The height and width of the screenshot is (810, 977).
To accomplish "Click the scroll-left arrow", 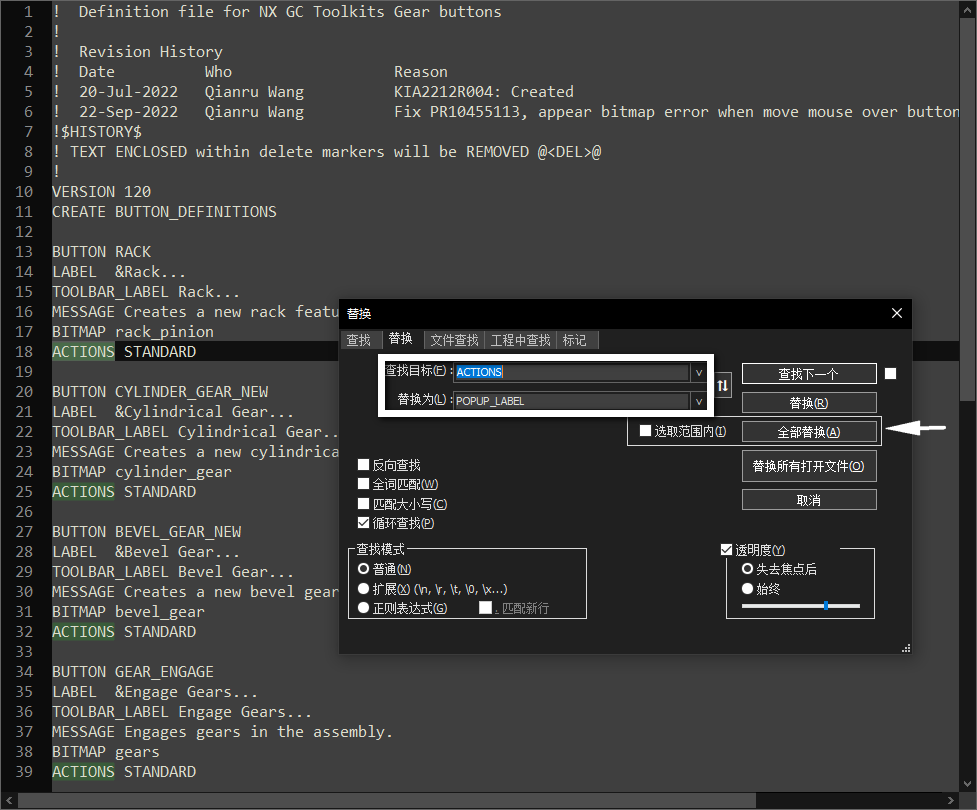I will click(x=9, y=800).
